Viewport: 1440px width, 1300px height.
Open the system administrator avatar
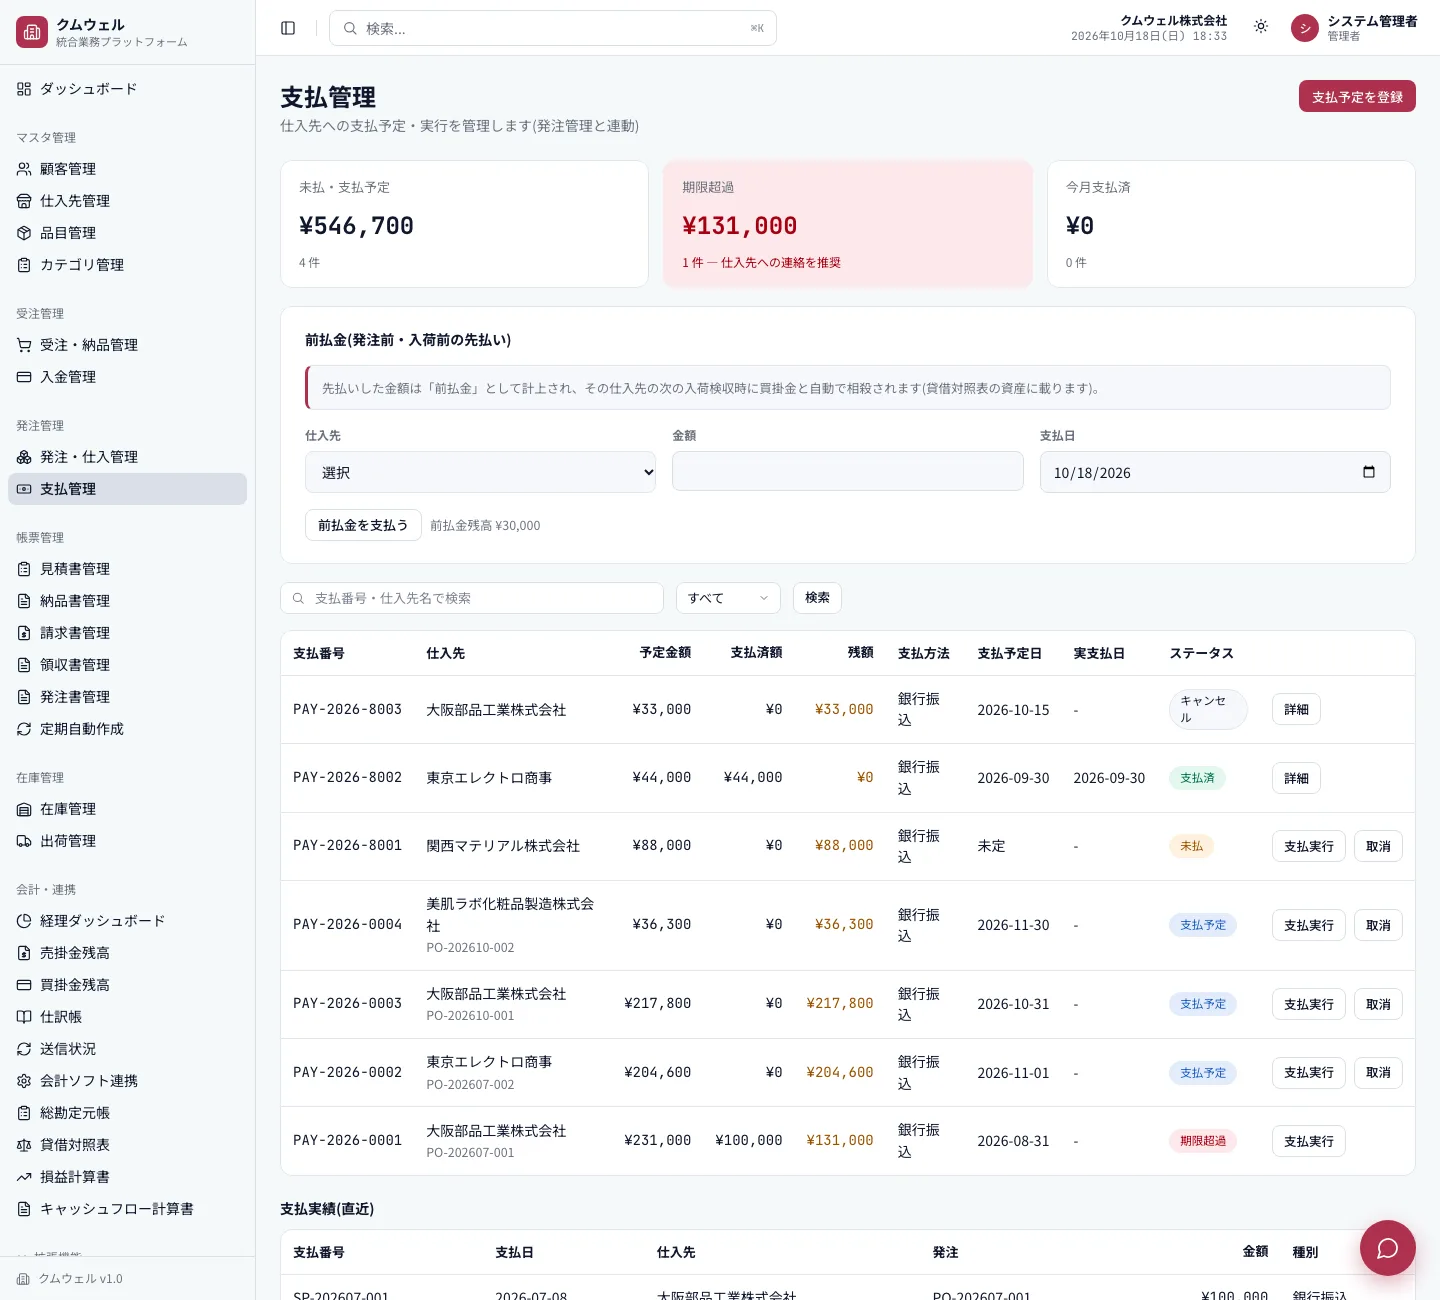[1305, 28]
